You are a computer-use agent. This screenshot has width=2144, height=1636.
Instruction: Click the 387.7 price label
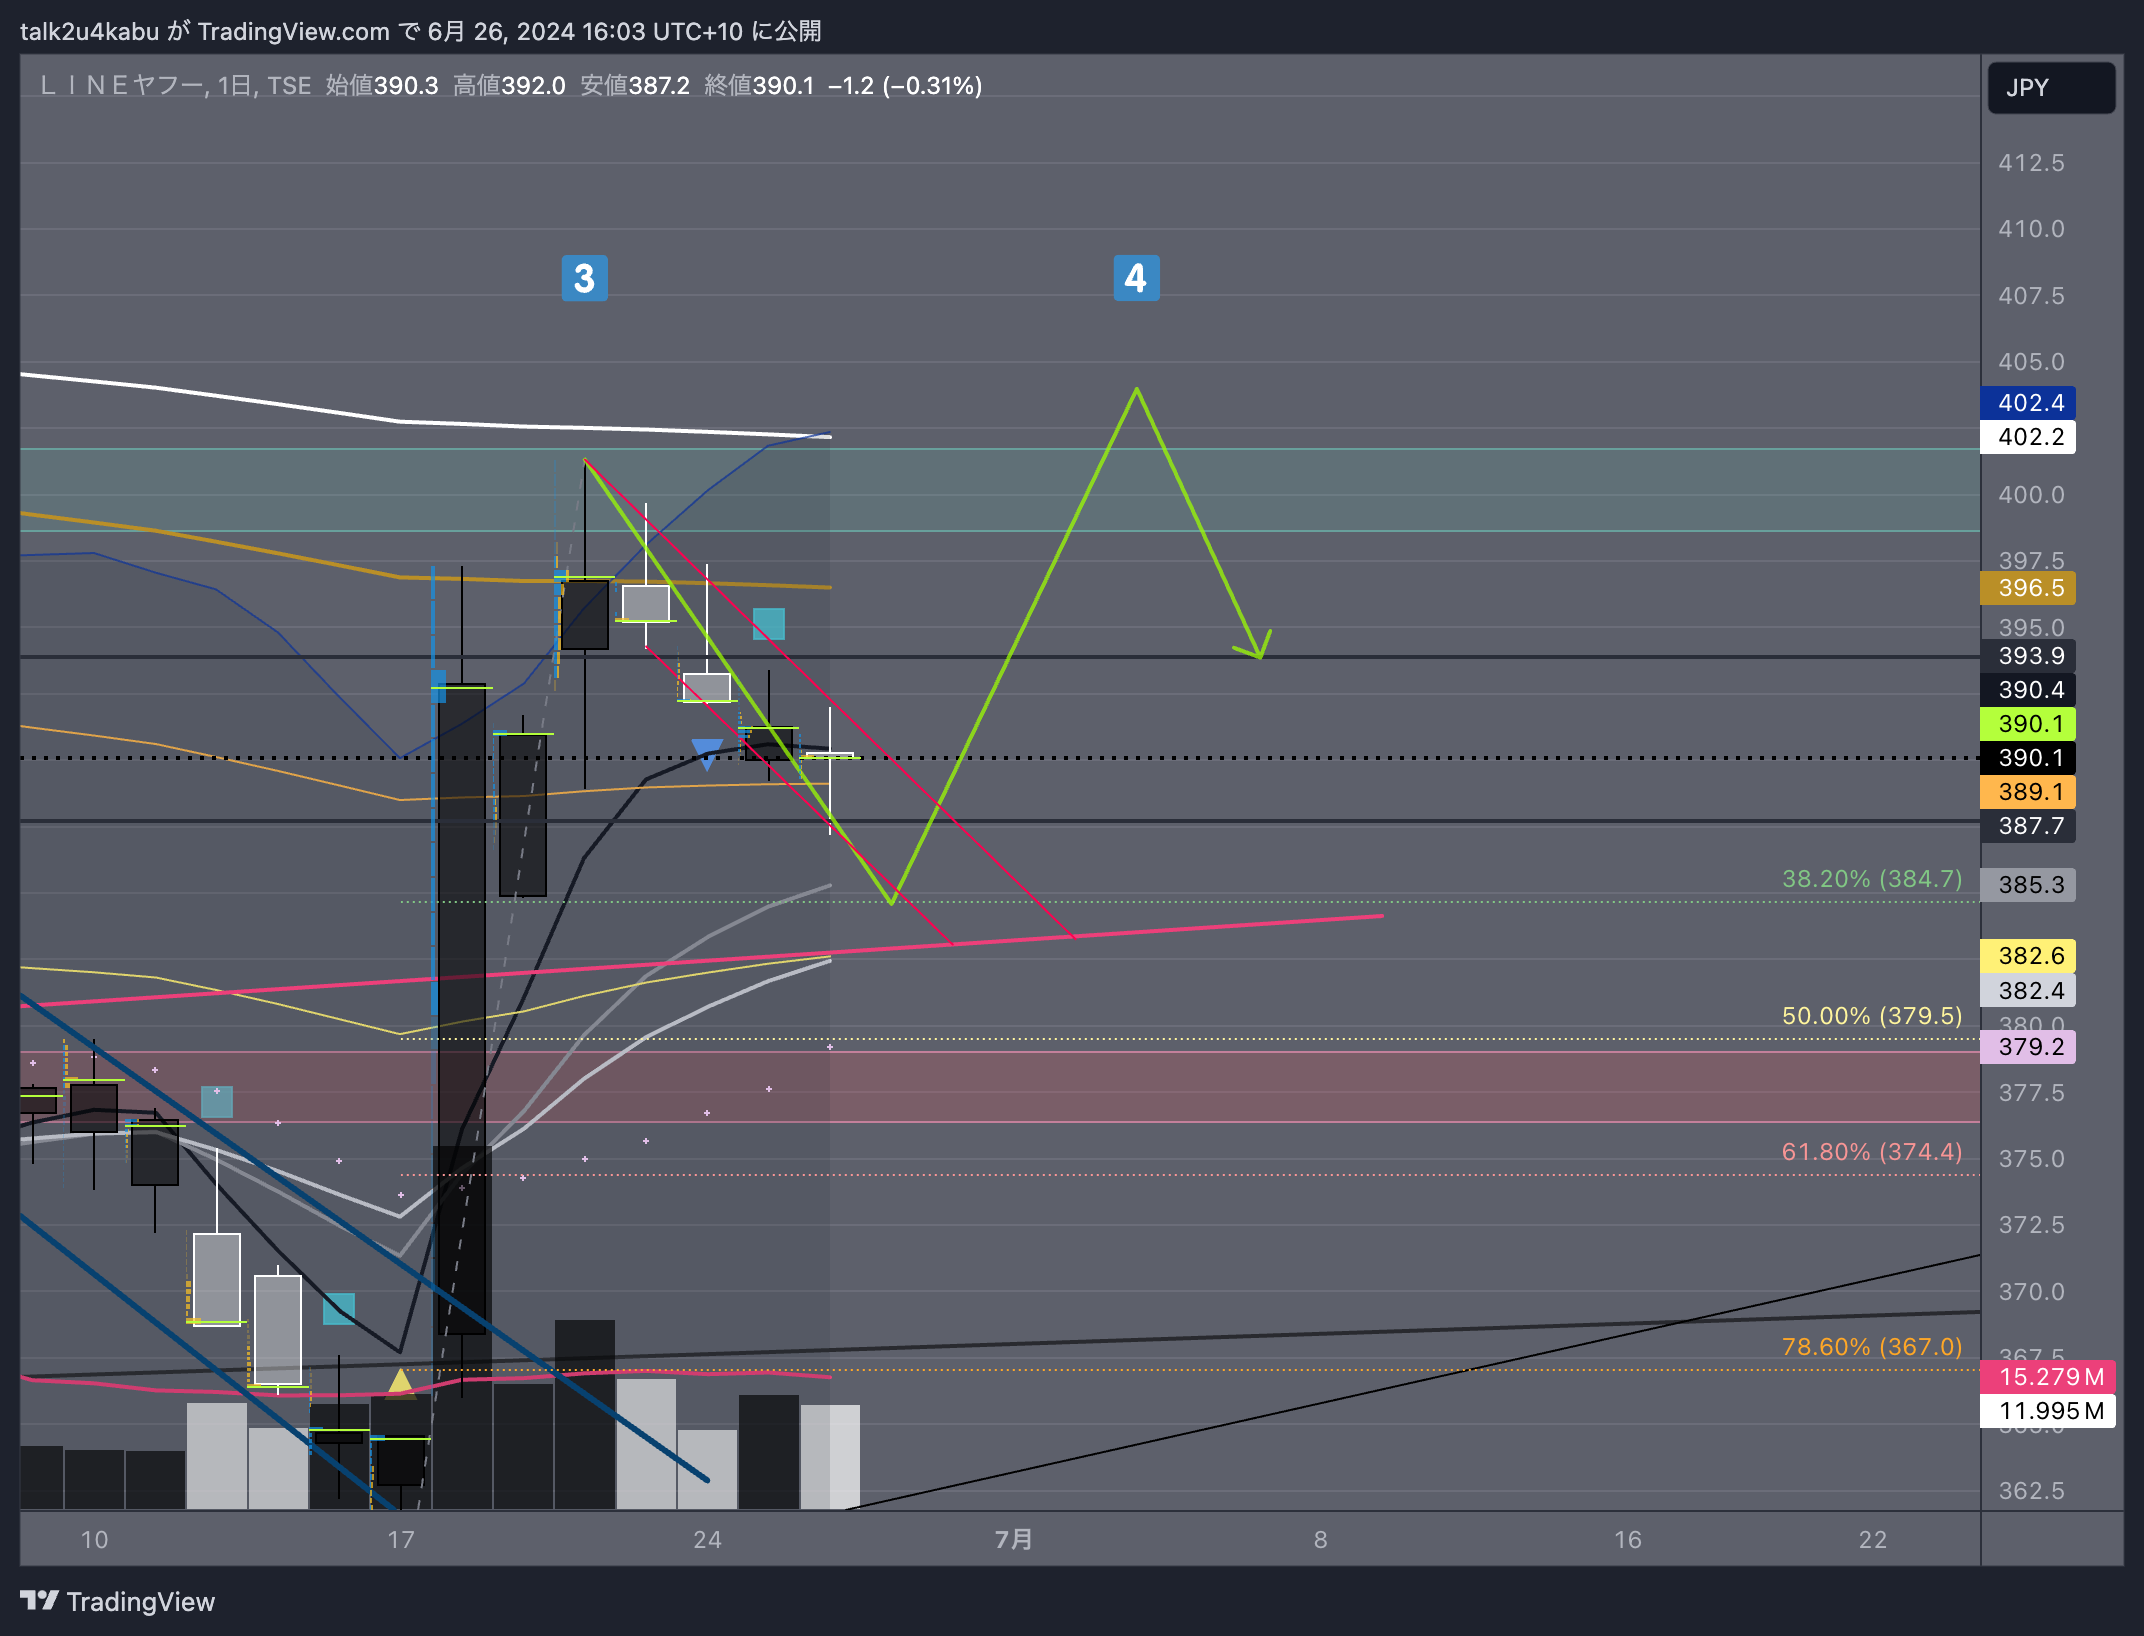[2028, 826]
